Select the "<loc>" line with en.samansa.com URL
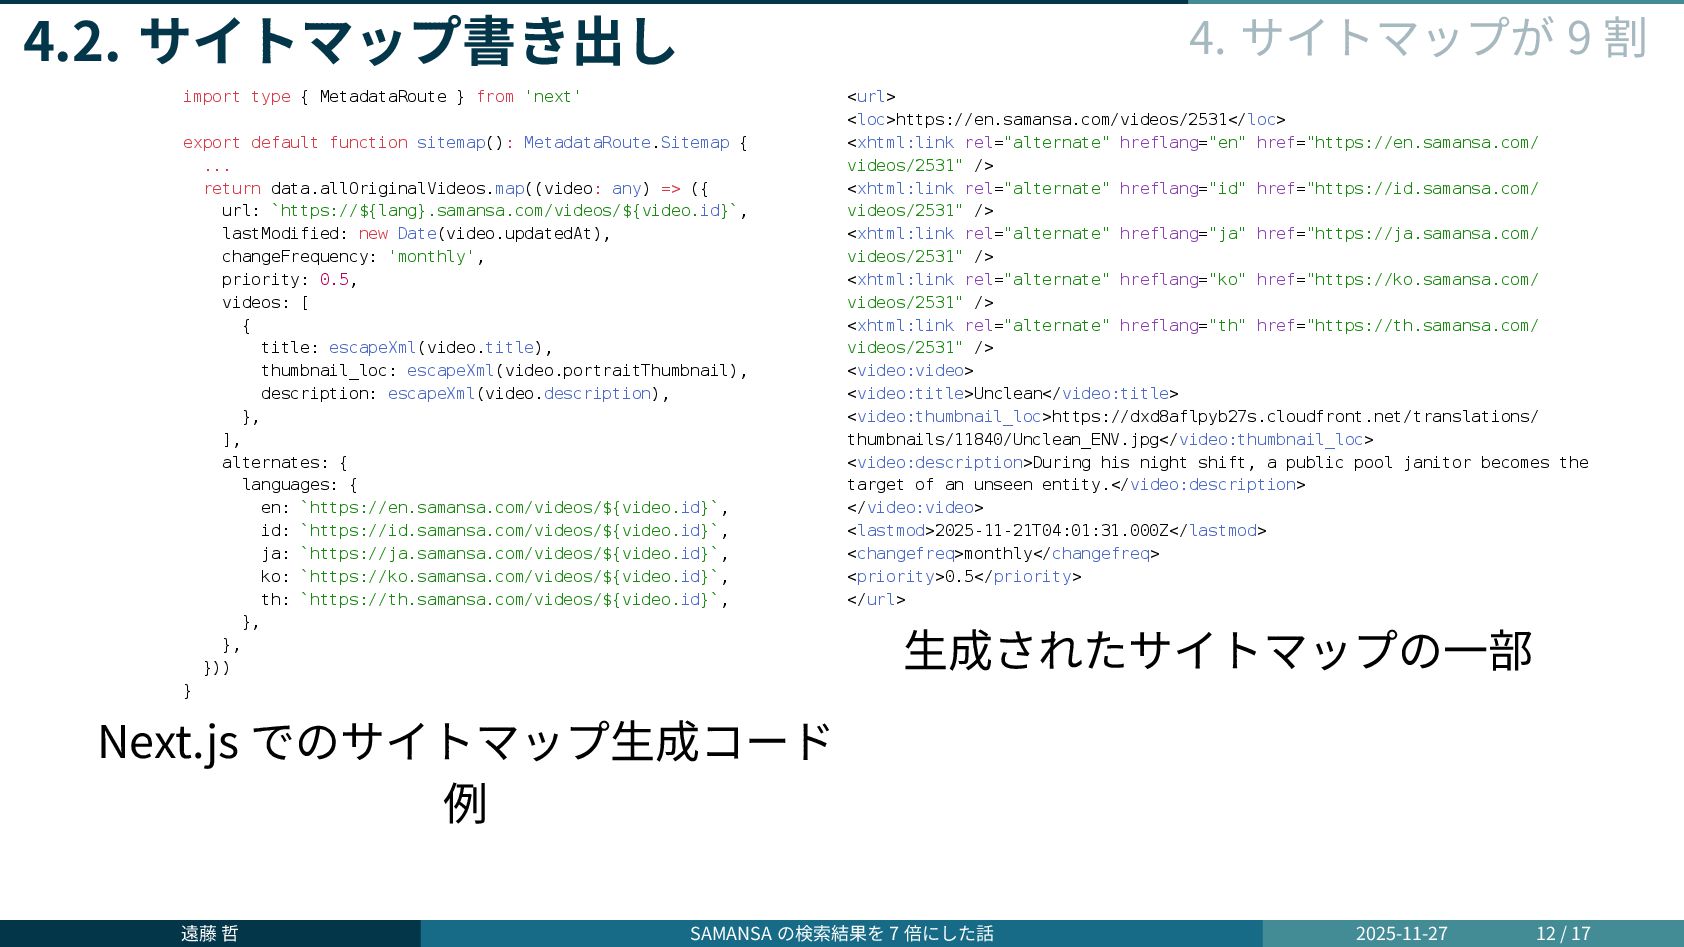 [1066, 119]
